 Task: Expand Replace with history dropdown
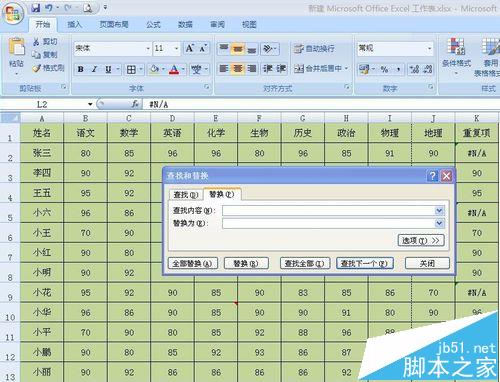pyautogui.click(x=439, y=223)
